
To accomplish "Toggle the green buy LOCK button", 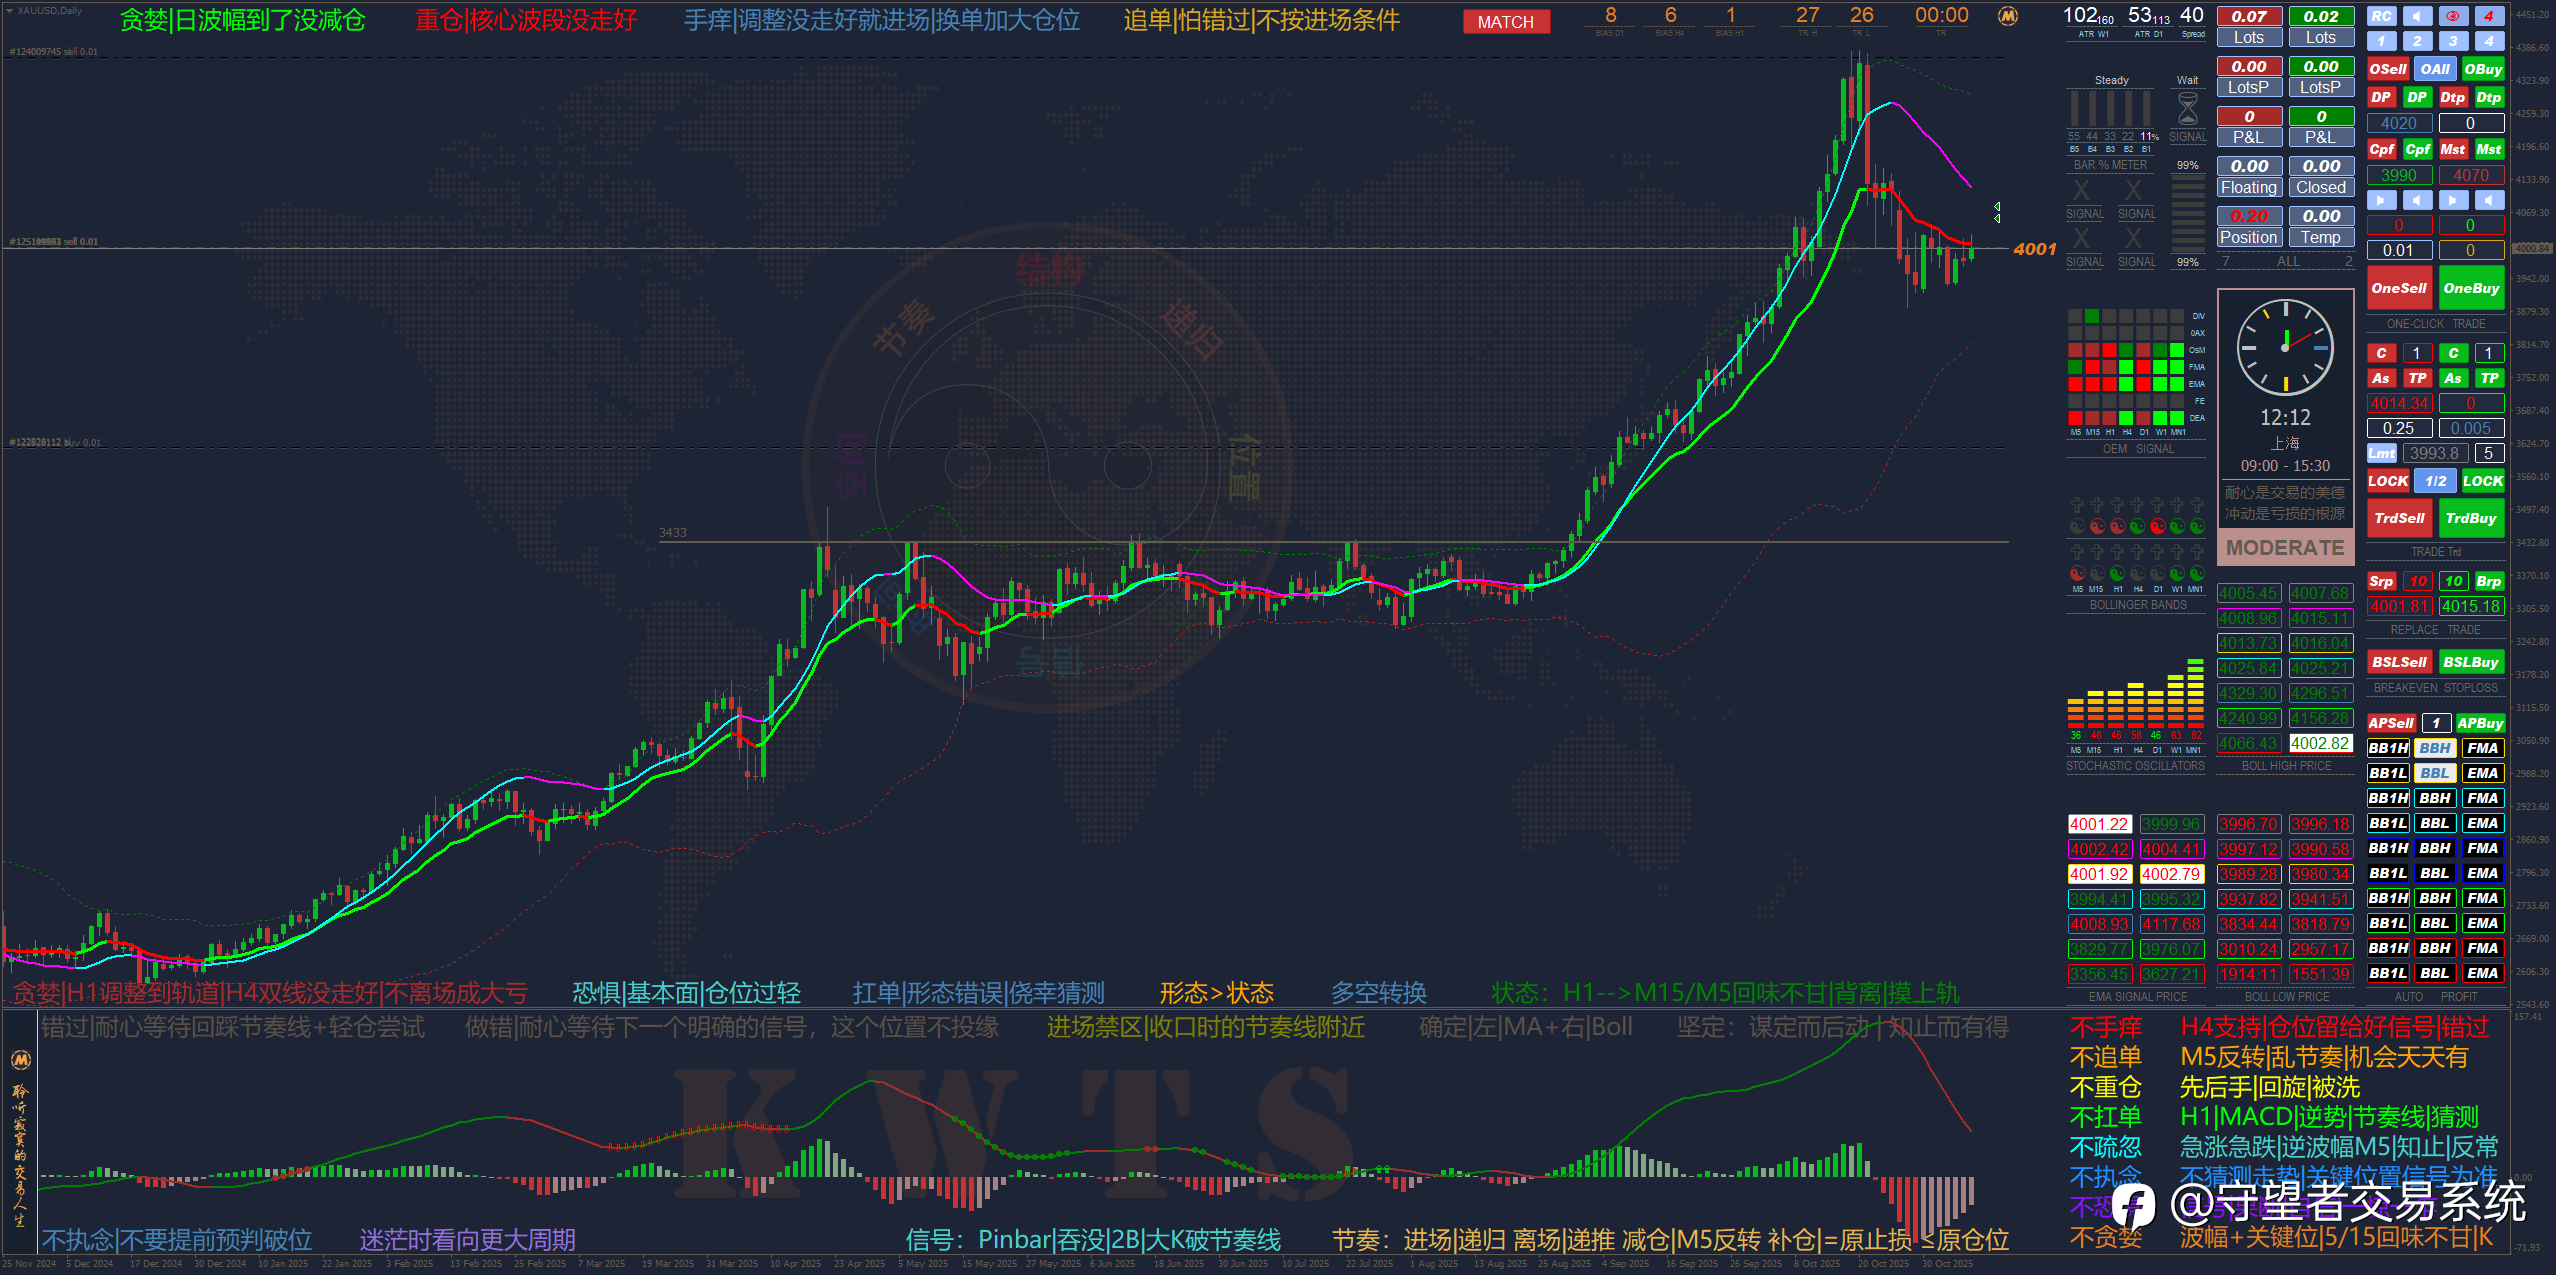I will coord(2483,481).
